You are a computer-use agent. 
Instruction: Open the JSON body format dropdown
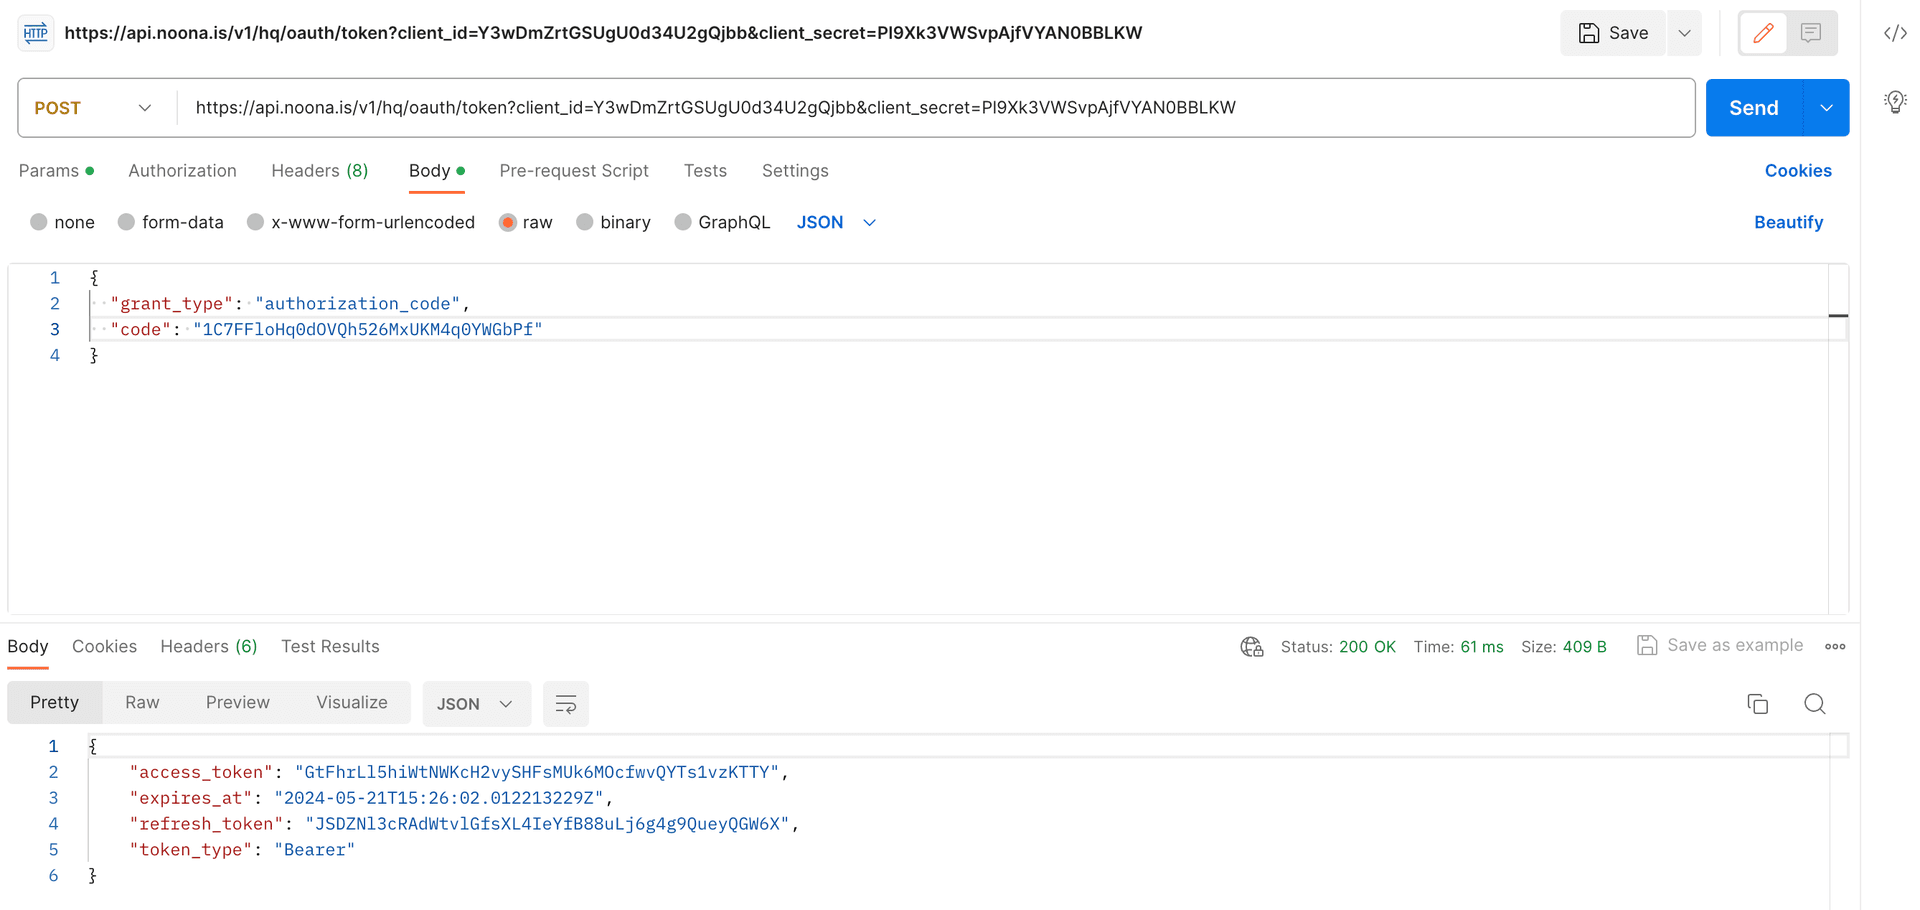coord(836,222)
